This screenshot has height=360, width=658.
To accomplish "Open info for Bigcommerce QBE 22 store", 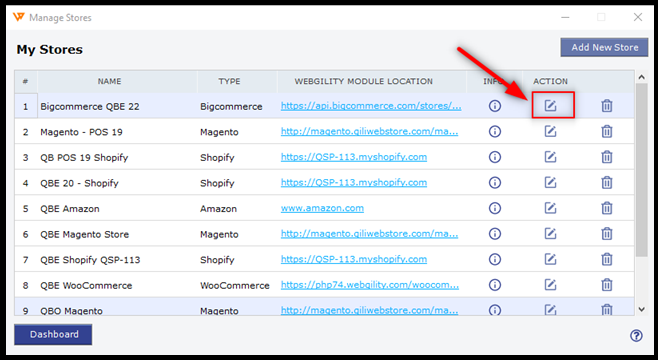I will point(495,106).
